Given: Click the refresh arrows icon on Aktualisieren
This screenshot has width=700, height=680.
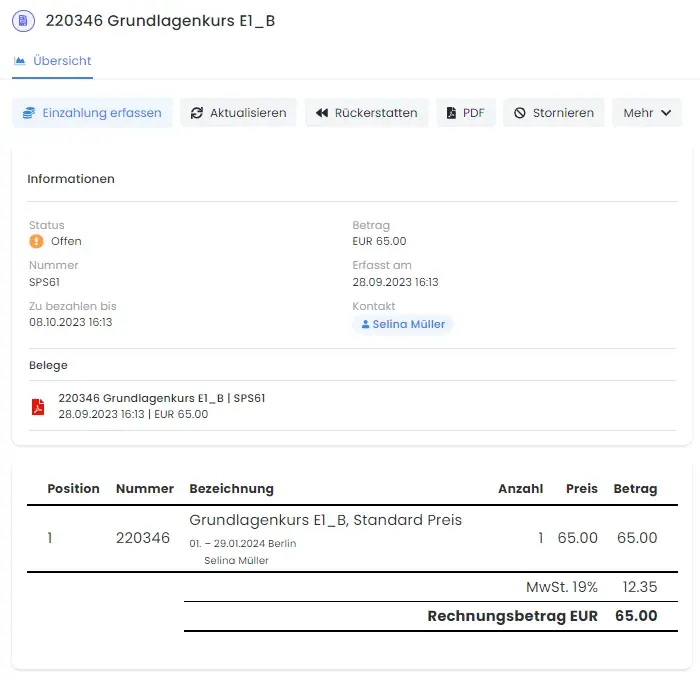Looking at the screenshot, I should tap(197, 113).
